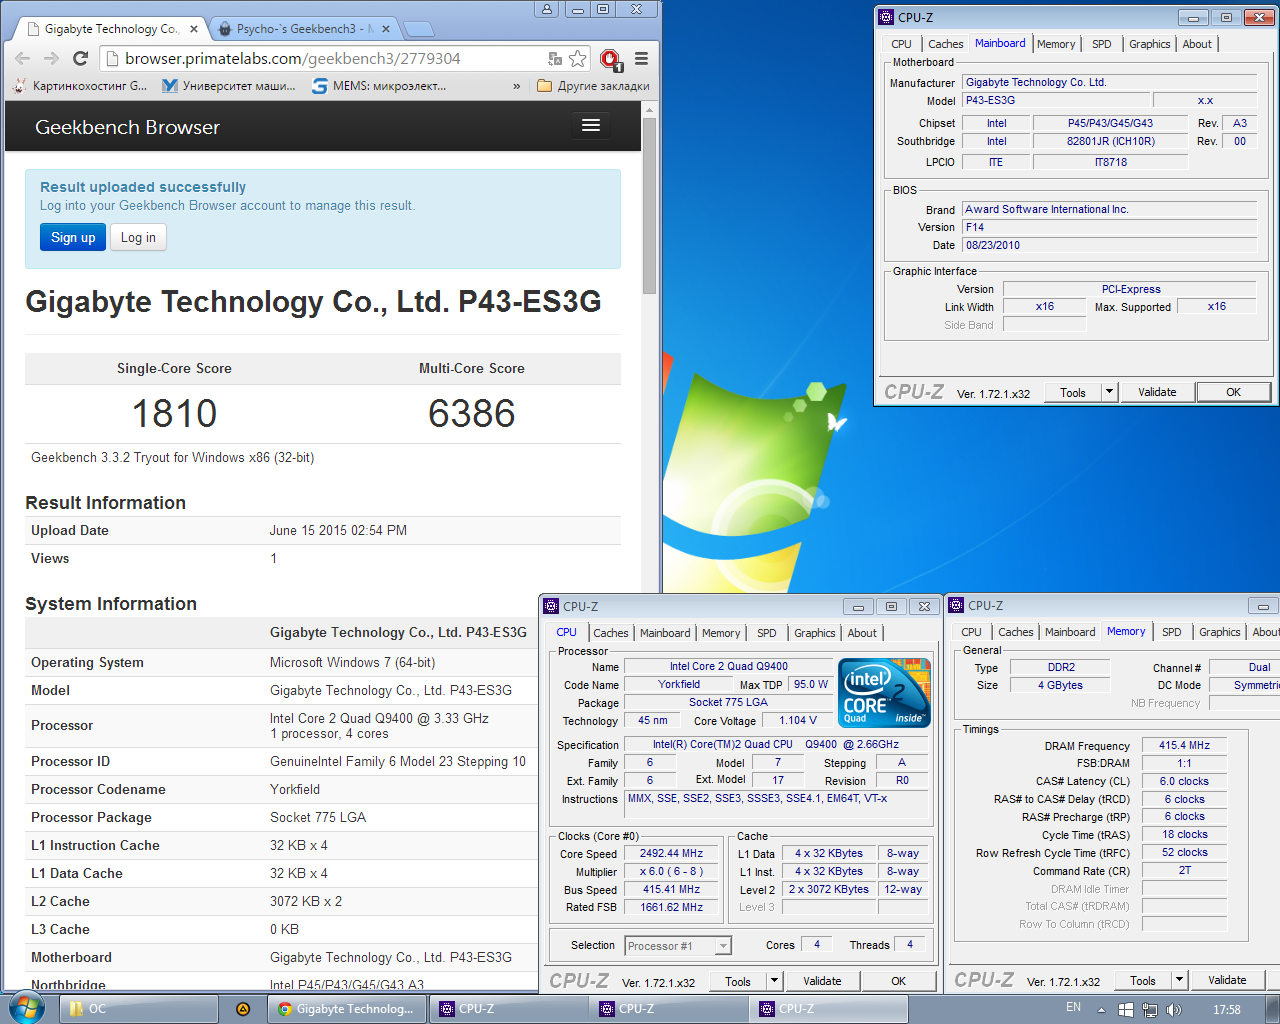Viewport: 1280px width, 1024px height.
Task: Click the EN language indicator in taskbar
Action: point(1073,1008)
